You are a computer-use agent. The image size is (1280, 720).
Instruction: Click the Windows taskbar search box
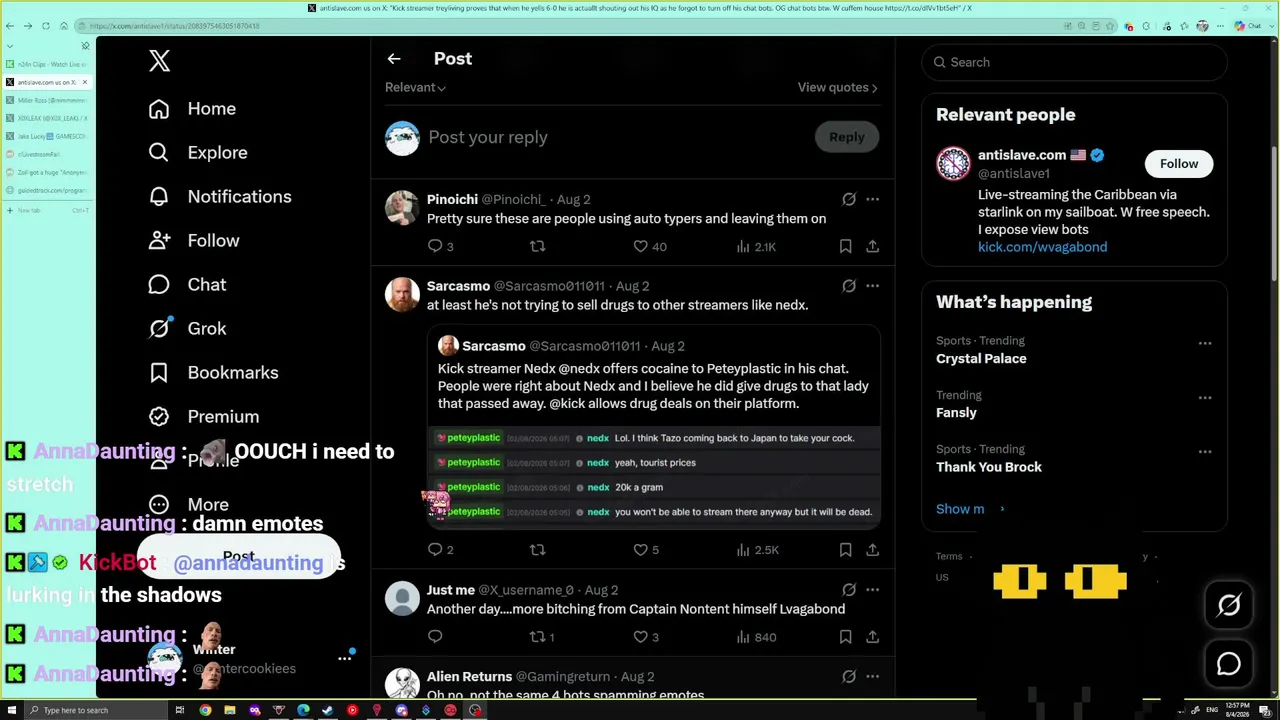(x=95, y=710)
